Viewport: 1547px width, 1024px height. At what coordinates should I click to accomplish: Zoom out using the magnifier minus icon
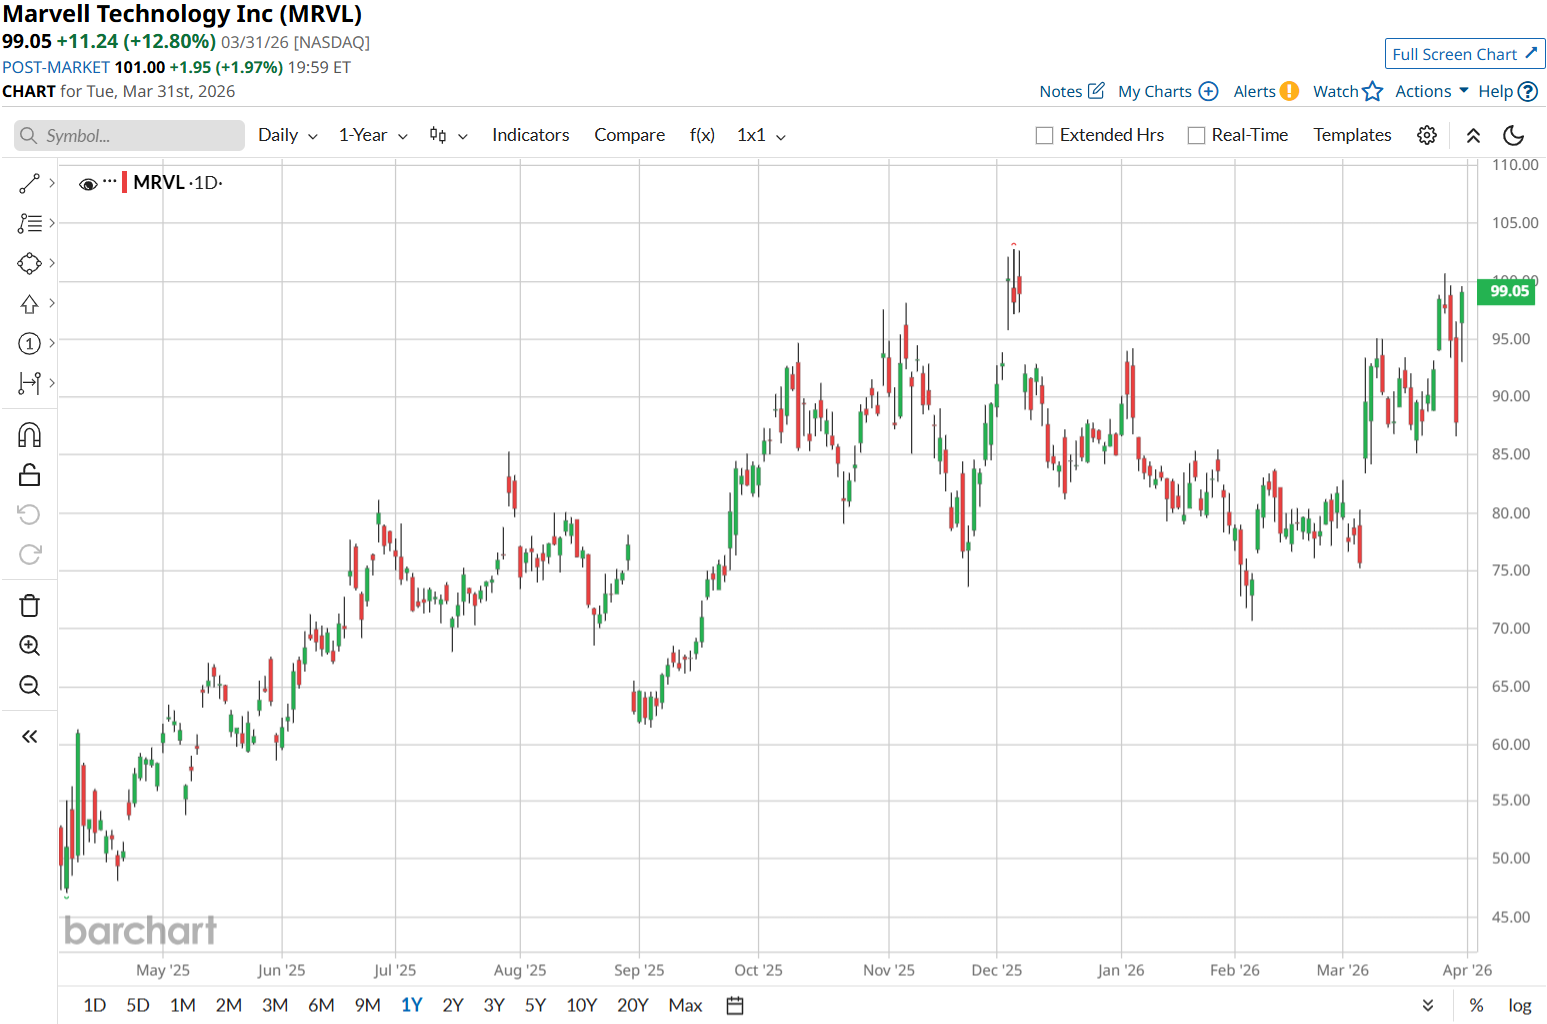pyautogui.click(x=29, y=686)
